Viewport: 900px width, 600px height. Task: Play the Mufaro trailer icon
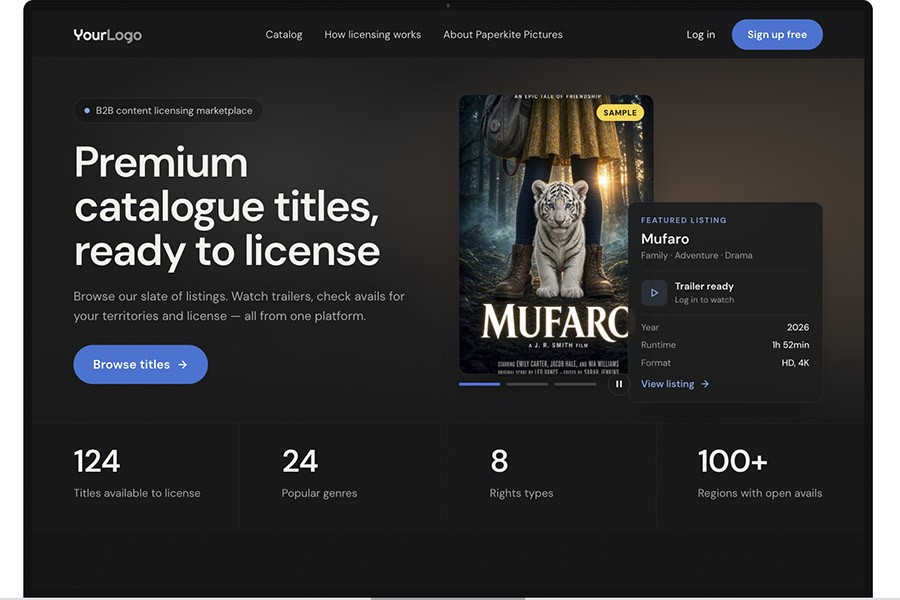[x=654, y=293]
